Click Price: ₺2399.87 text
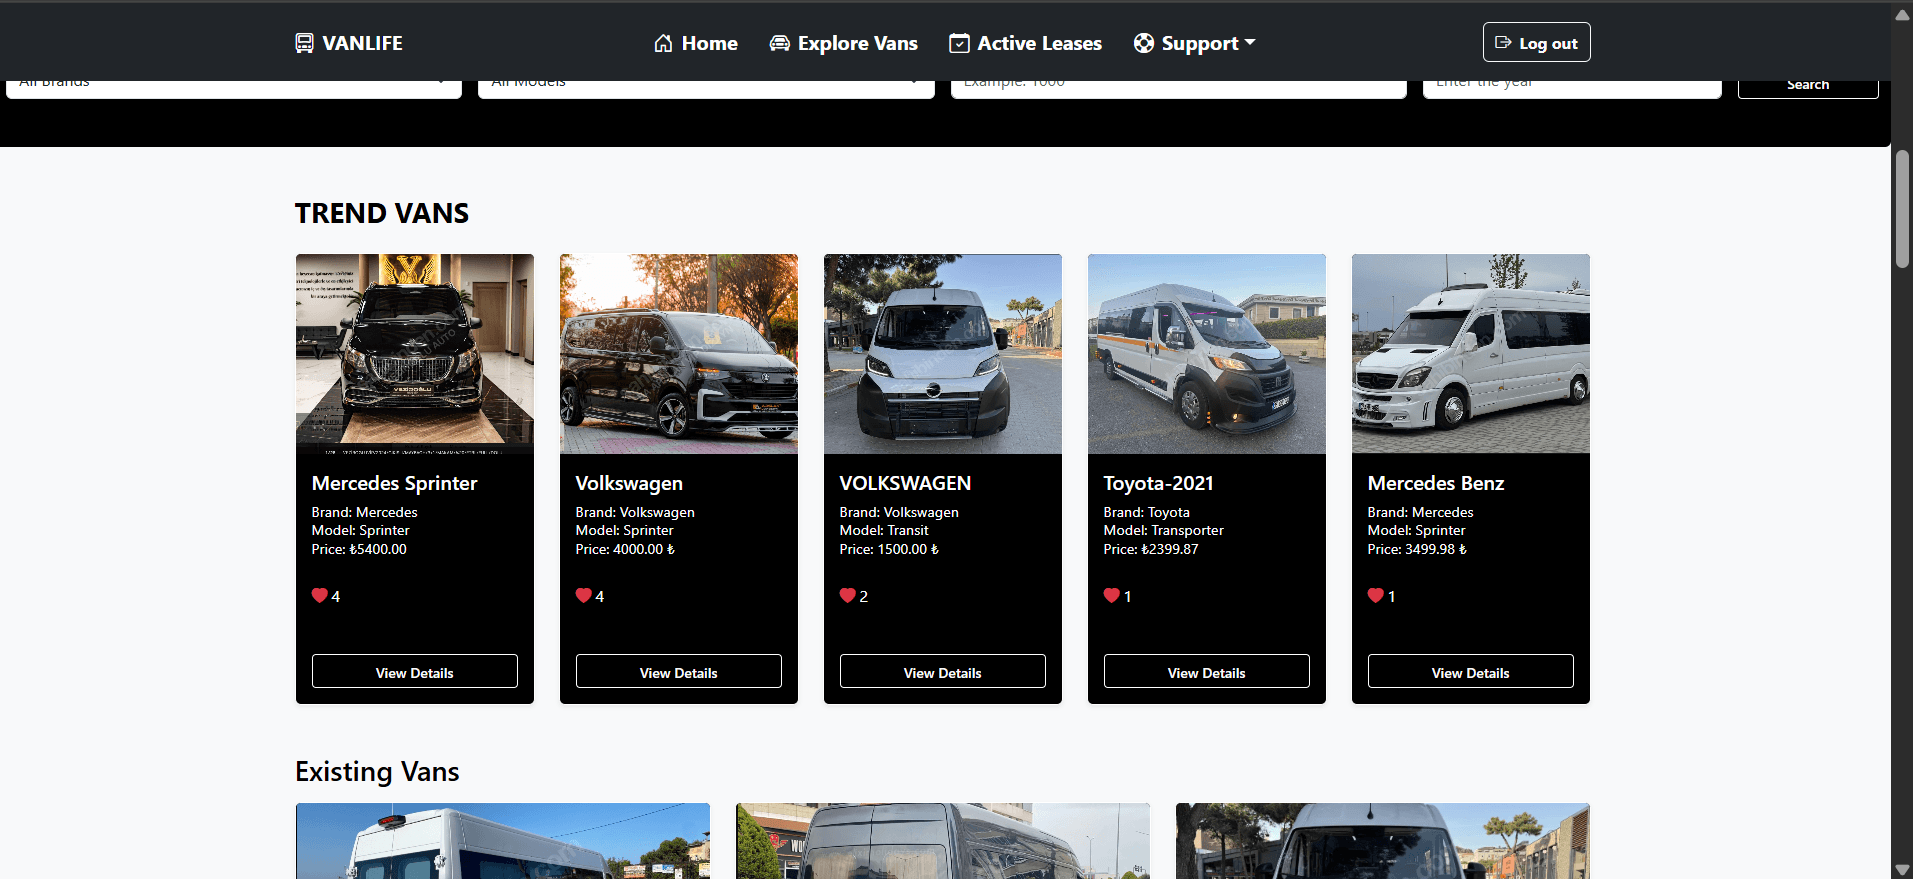The width and height of the screenshot is (1913, 879). coord(1151,549)
